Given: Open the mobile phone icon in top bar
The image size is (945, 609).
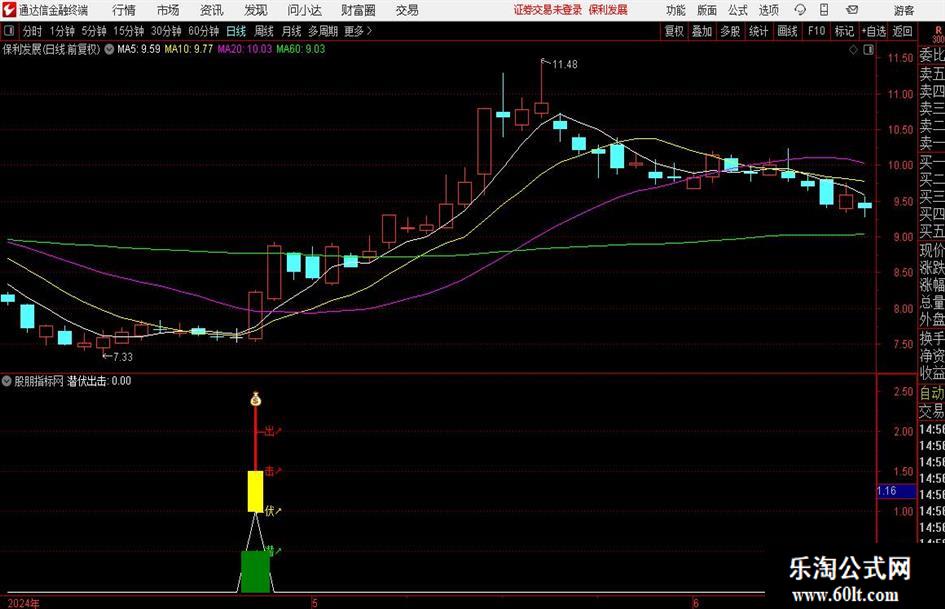Looking at the screenshot, I should coord(824,10).
